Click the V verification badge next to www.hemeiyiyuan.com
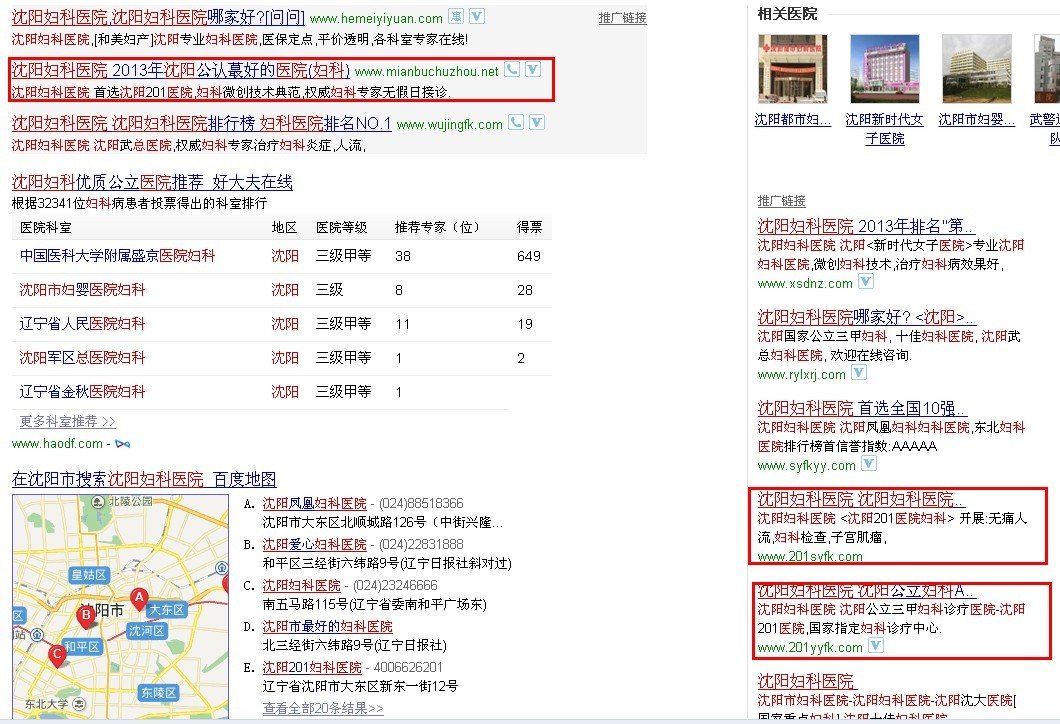1060x724 pixels. pyautogui.click(x=476, y=17)
